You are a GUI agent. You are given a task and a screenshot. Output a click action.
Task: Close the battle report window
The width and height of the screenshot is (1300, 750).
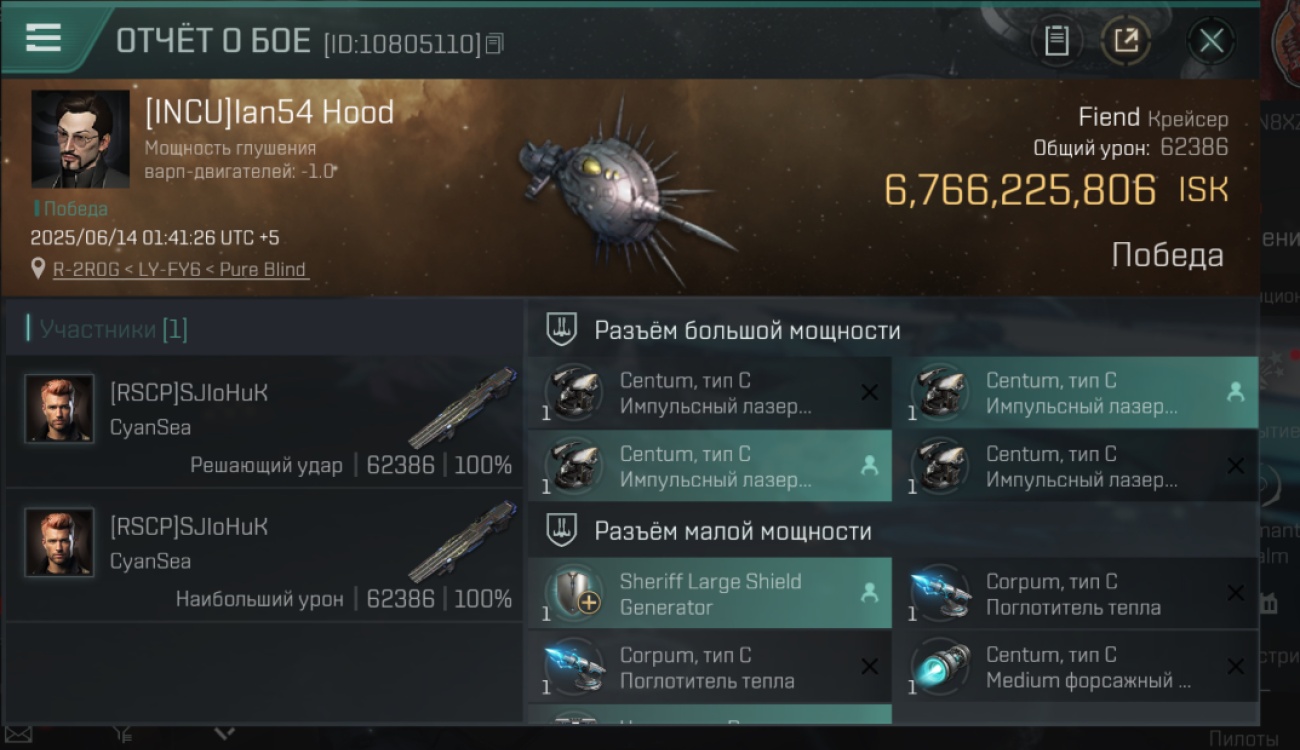(x=1211, y=41)
